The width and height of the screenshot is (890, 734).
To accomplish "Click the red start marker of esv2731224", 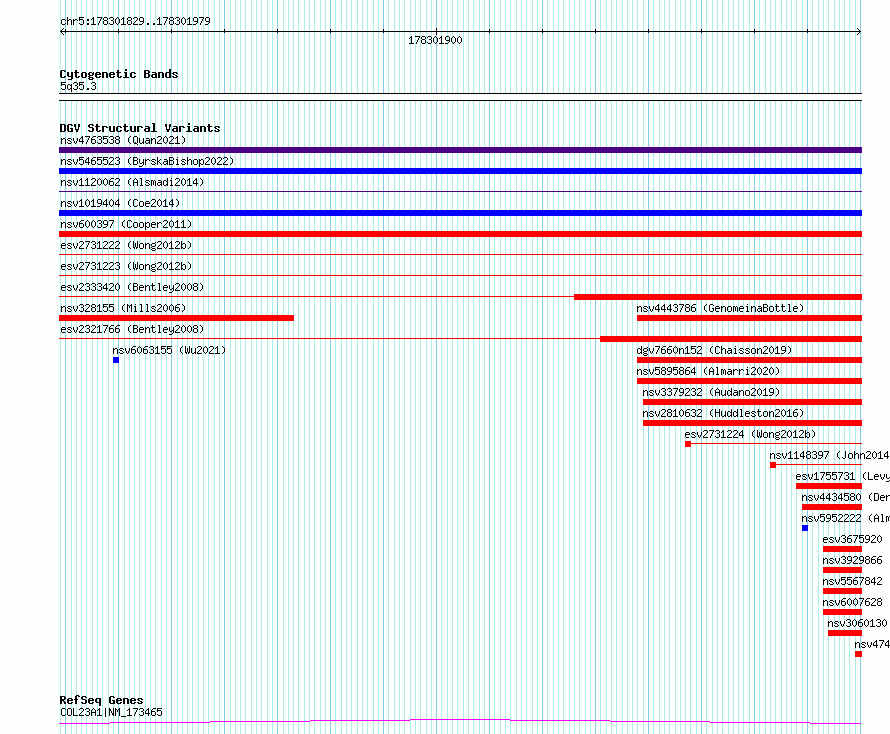I will coord(688,444).
